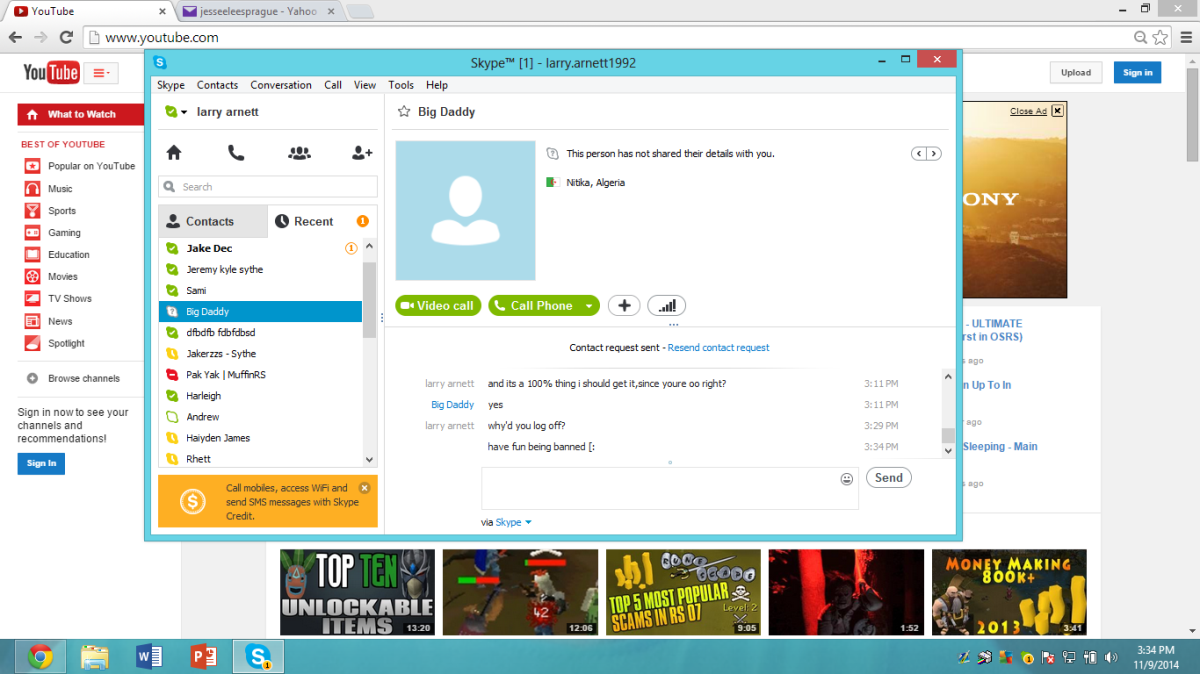Open the via Skype dropdown
This screenshot has height=674, width=1200.
pos(514,522)
